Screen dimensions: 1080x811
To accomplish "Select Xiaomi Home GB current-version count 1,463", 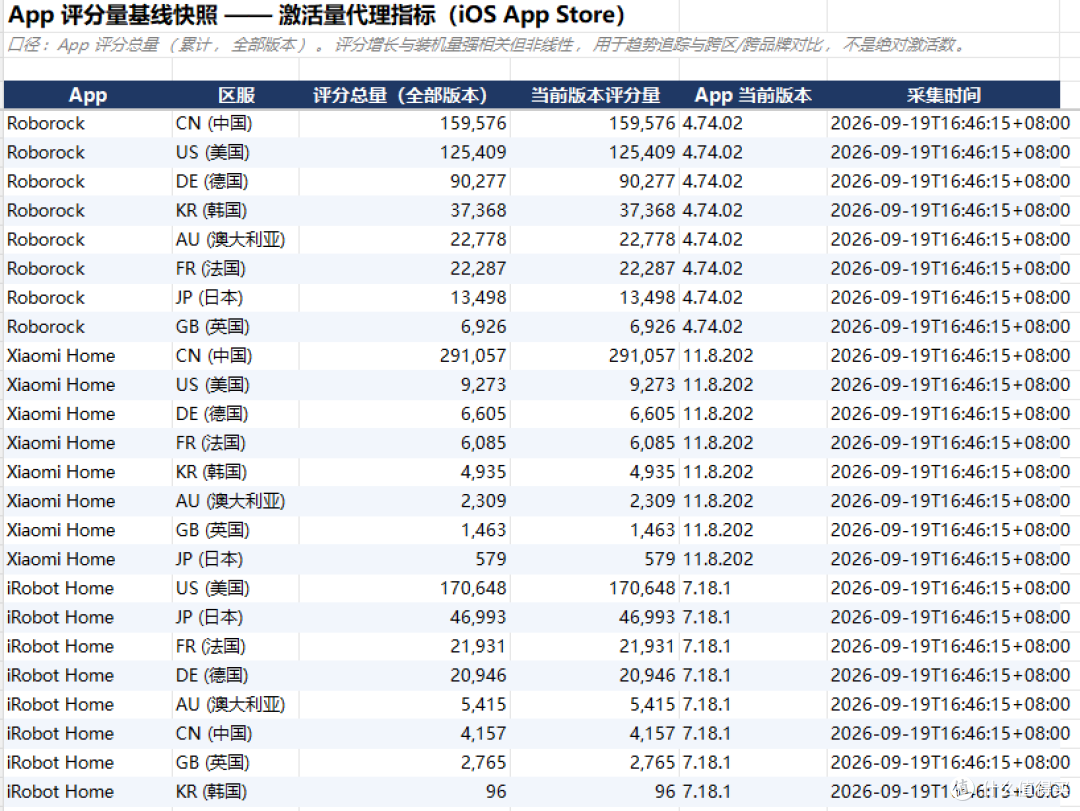I will 652,530.
